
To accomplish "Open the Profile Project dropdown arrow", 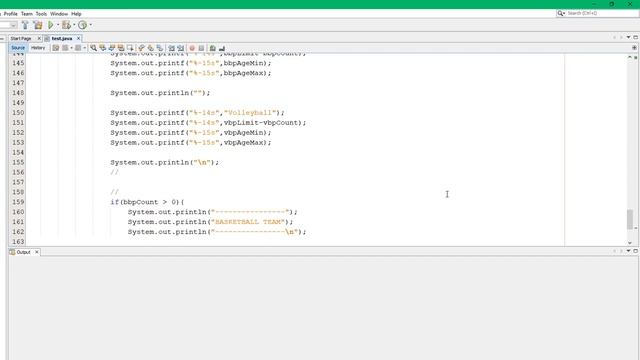I will pos(90,25).
